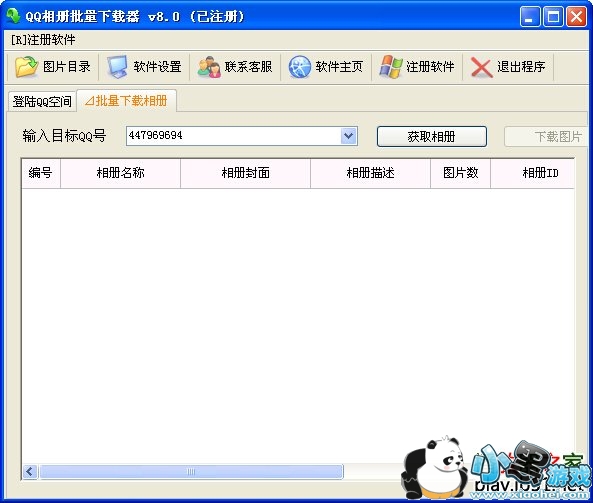Screen dimensions: 593x503
Task: Click the 软件设置 monitor icon
Action: [117, 67]
